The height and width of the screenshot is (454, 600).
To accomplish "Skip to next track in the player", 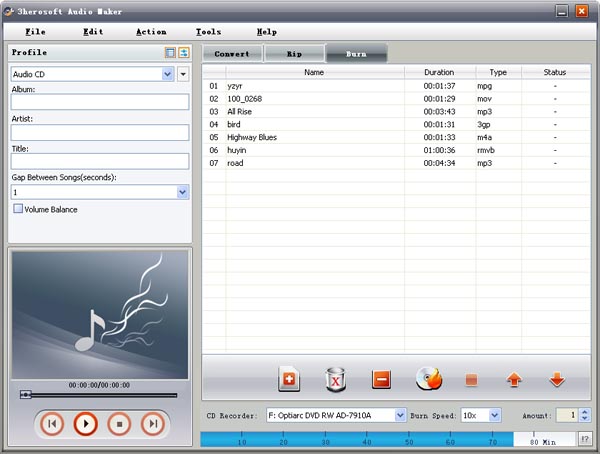I will (x=152, y=424).
